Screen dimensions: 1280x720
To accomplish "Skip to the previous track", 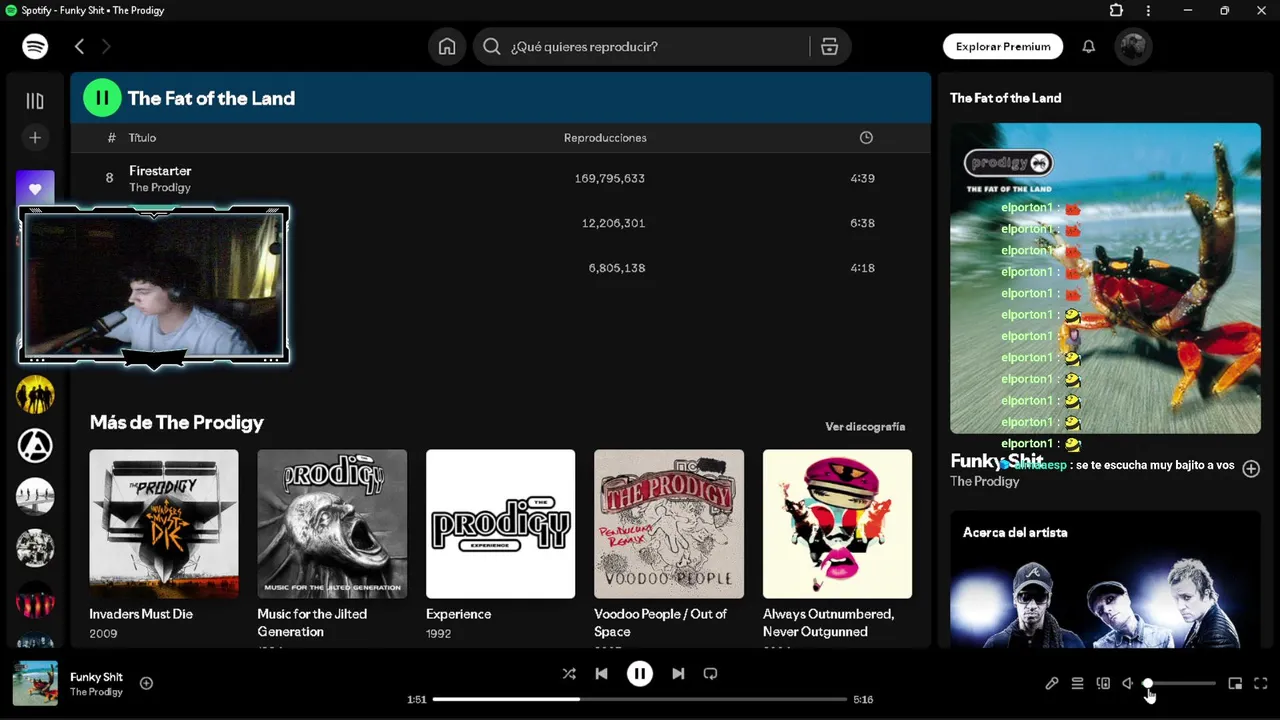I will [x=601, y=674].
